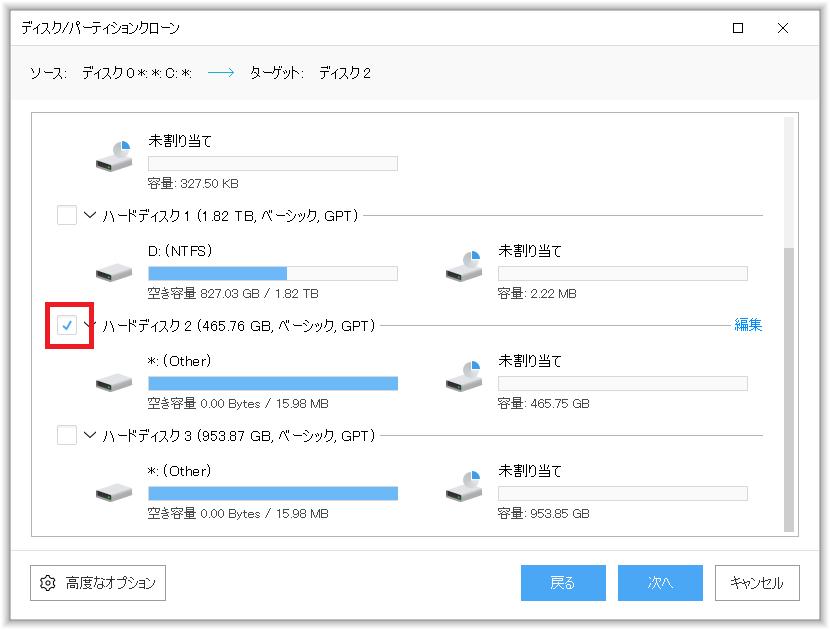Collapse the ハードディスク 1 section chevron

coord(90,215)
